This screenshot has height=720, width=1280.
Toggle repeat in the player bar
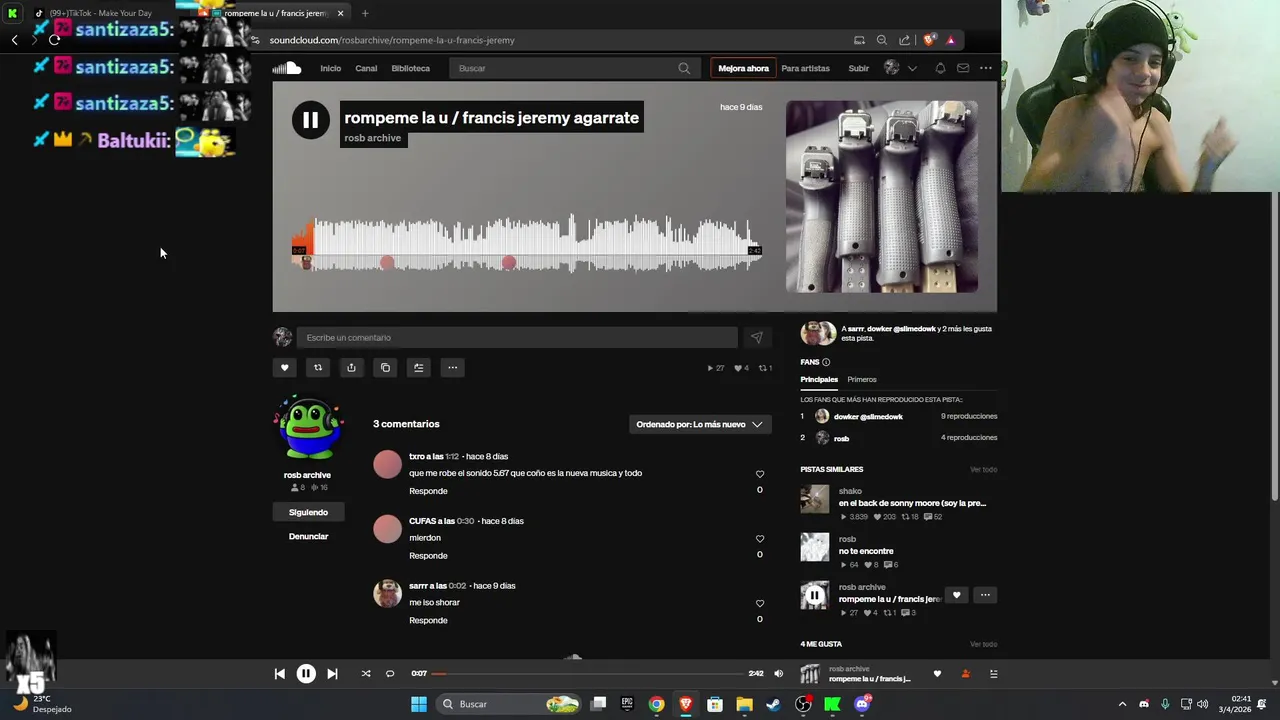[390, 674]
